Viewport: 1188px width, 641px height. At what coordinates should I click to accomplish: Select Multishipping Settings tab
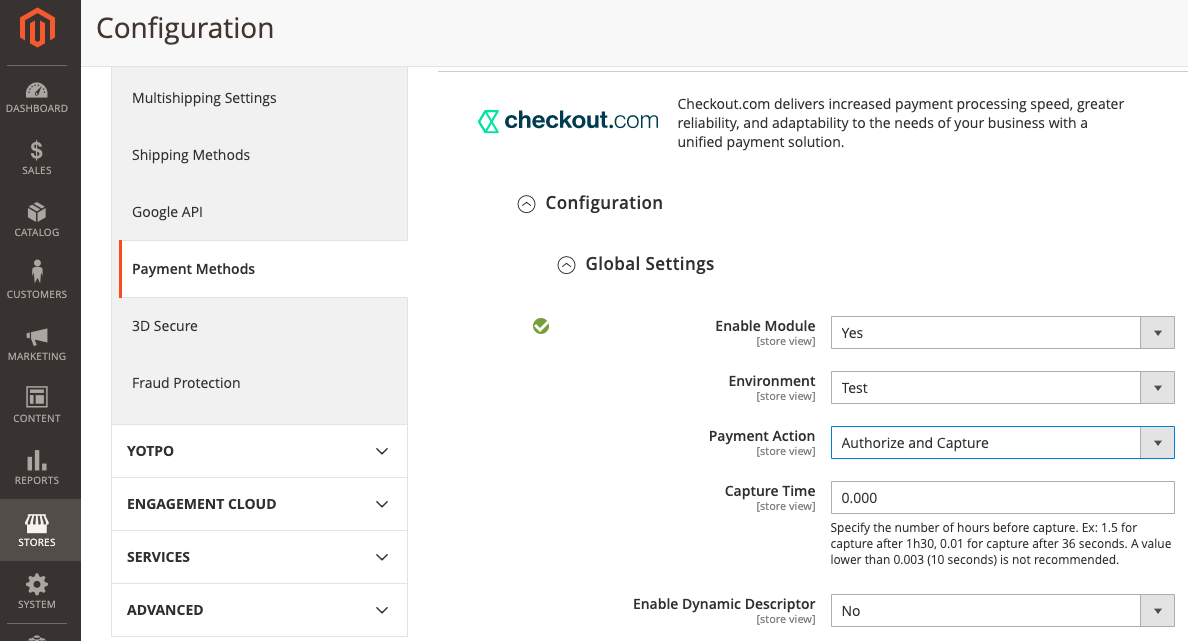(259, 98)
